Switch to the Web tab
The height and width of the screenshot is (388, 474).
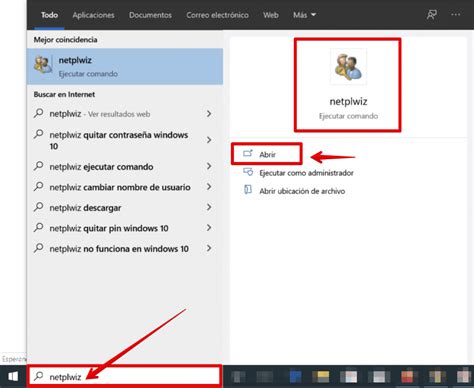click(x=271, y=15)
